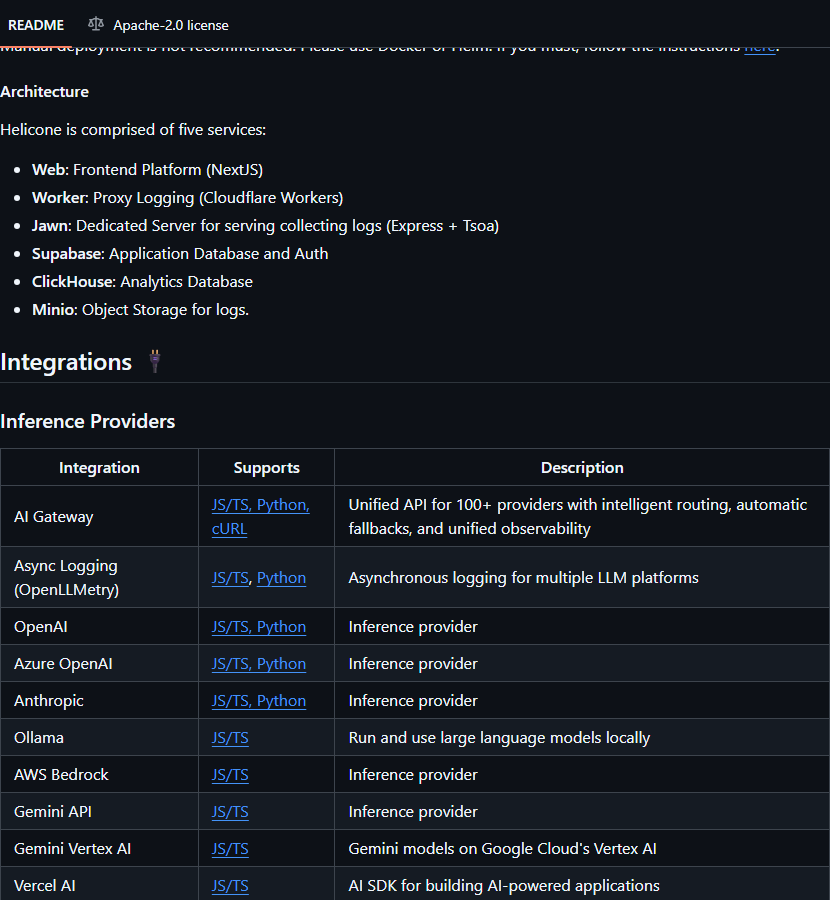Click "AI SDK for building AI-powered applications"
The width and height of the screenshot is (830, 900).
504,886
